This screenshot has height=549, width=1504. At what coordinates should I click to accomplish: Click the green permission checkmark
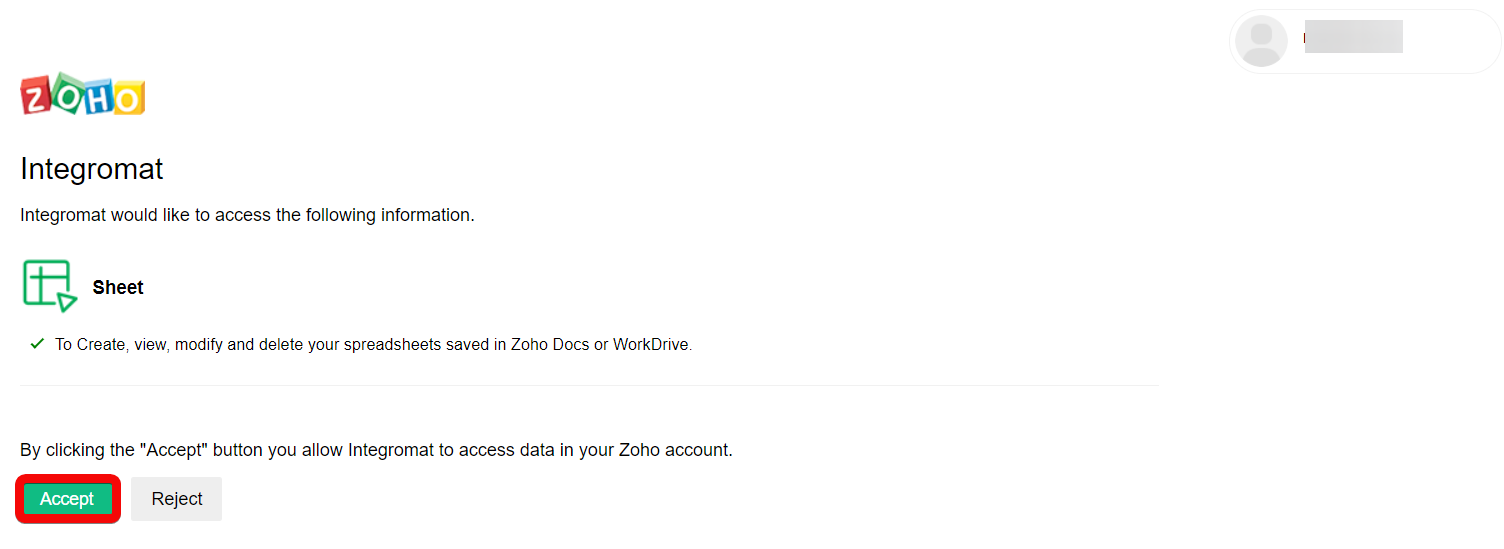pos(37,344)
